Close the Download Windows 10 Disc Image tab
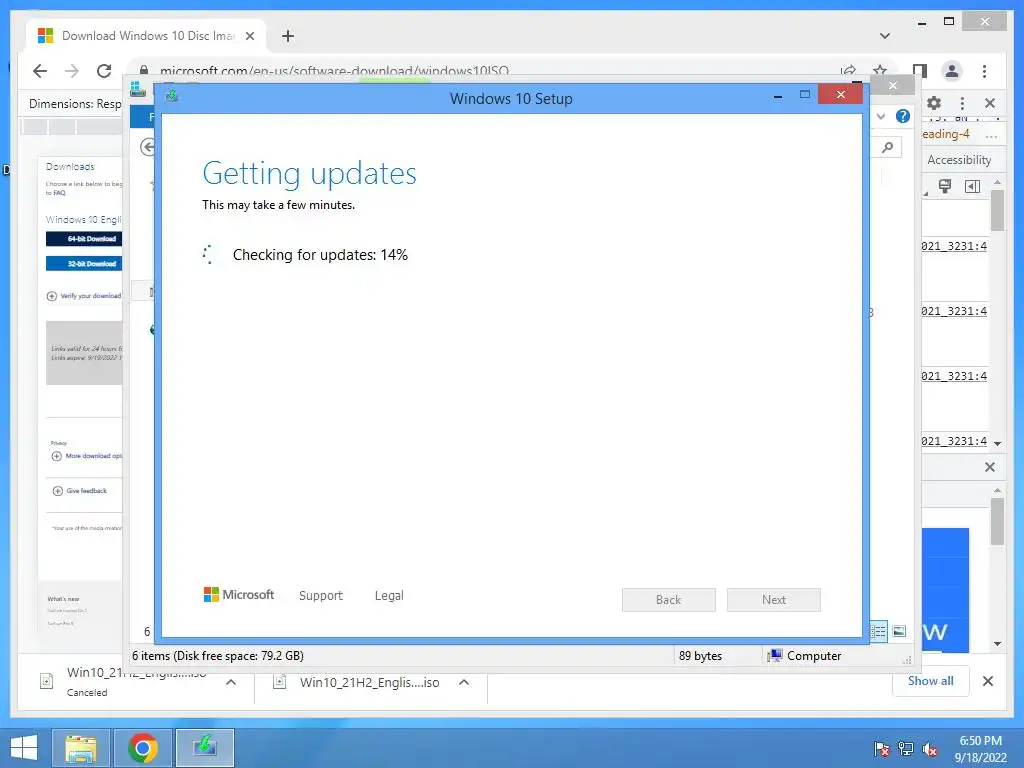Screen dimensions: 1024x768 pos(250,36)
